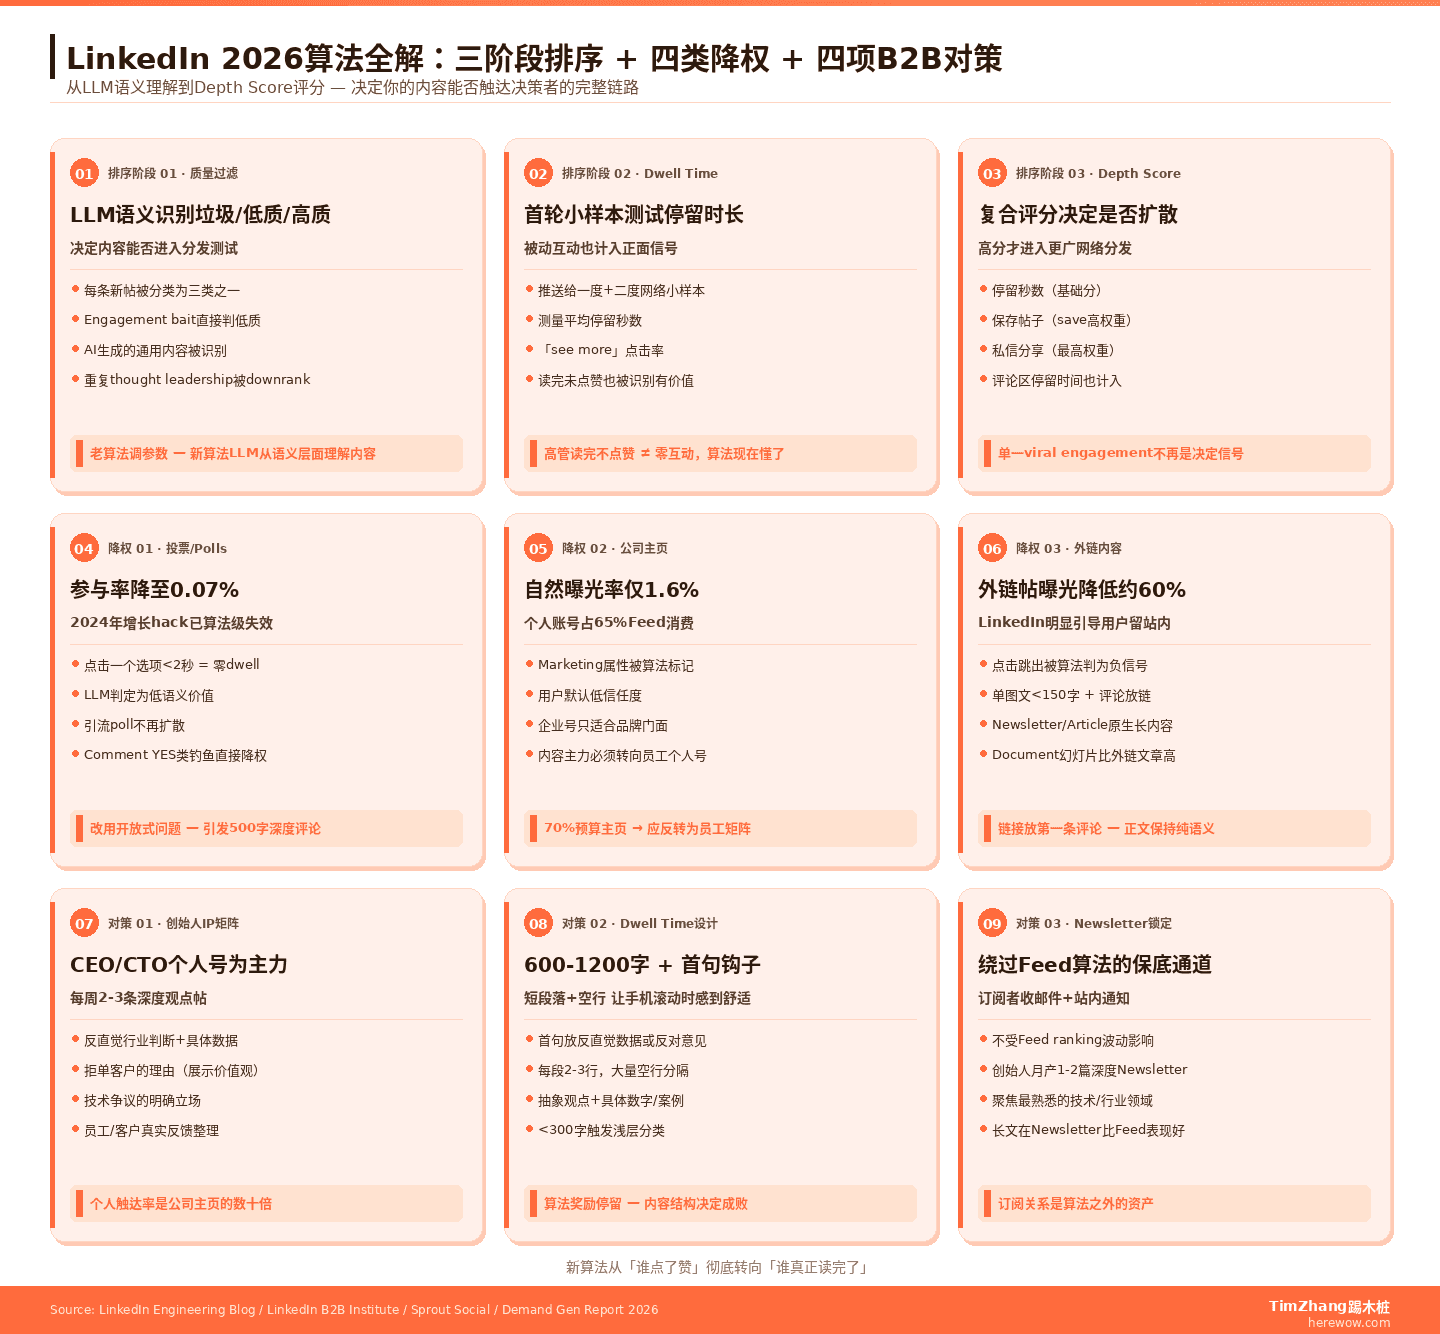Image resolution: width=1440 pixels, height=1334 pixels.
Task: Switch to the 对策 03 · Newsletter锁定 label
Action: pyautogui.click(x=1094, y=923)
